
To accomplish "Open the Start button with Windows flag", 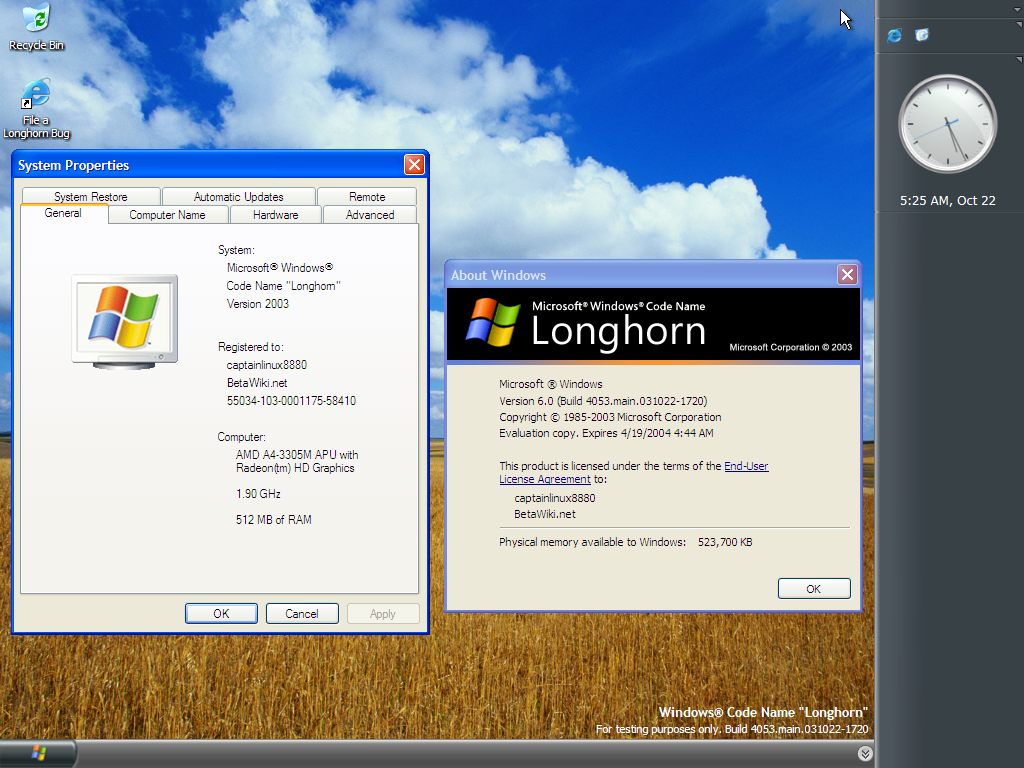I will click(x=38, y=754).
